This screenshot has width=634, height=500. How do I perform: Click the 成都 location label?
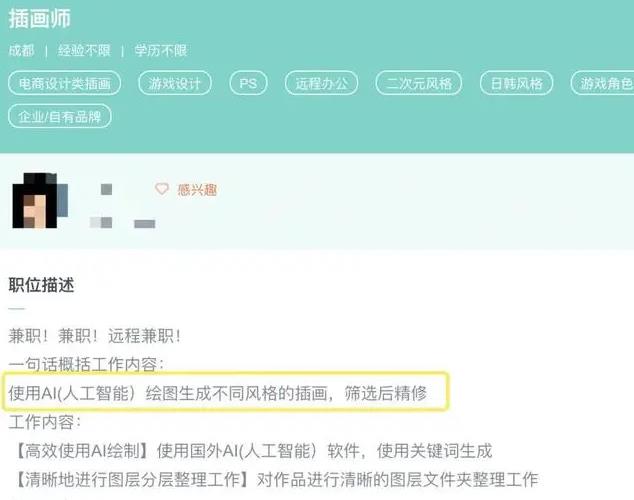point(21,51)
